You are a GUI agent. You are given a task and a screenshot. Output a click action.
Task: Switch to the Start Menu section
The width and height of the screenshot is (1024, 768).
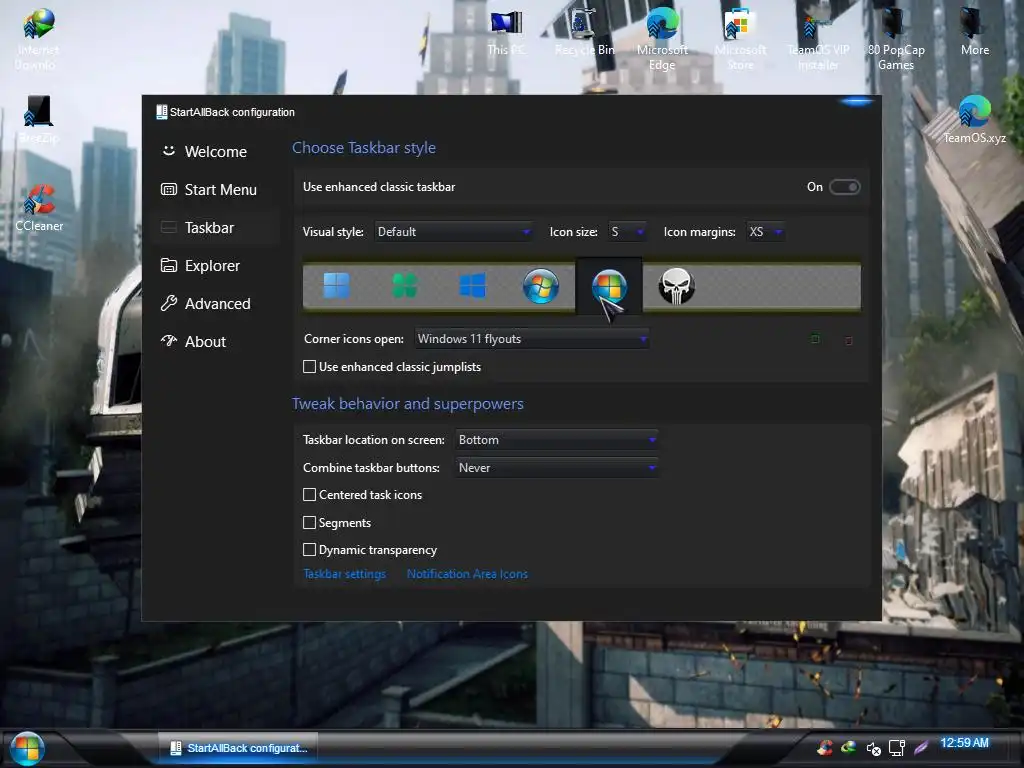[216, 189]
